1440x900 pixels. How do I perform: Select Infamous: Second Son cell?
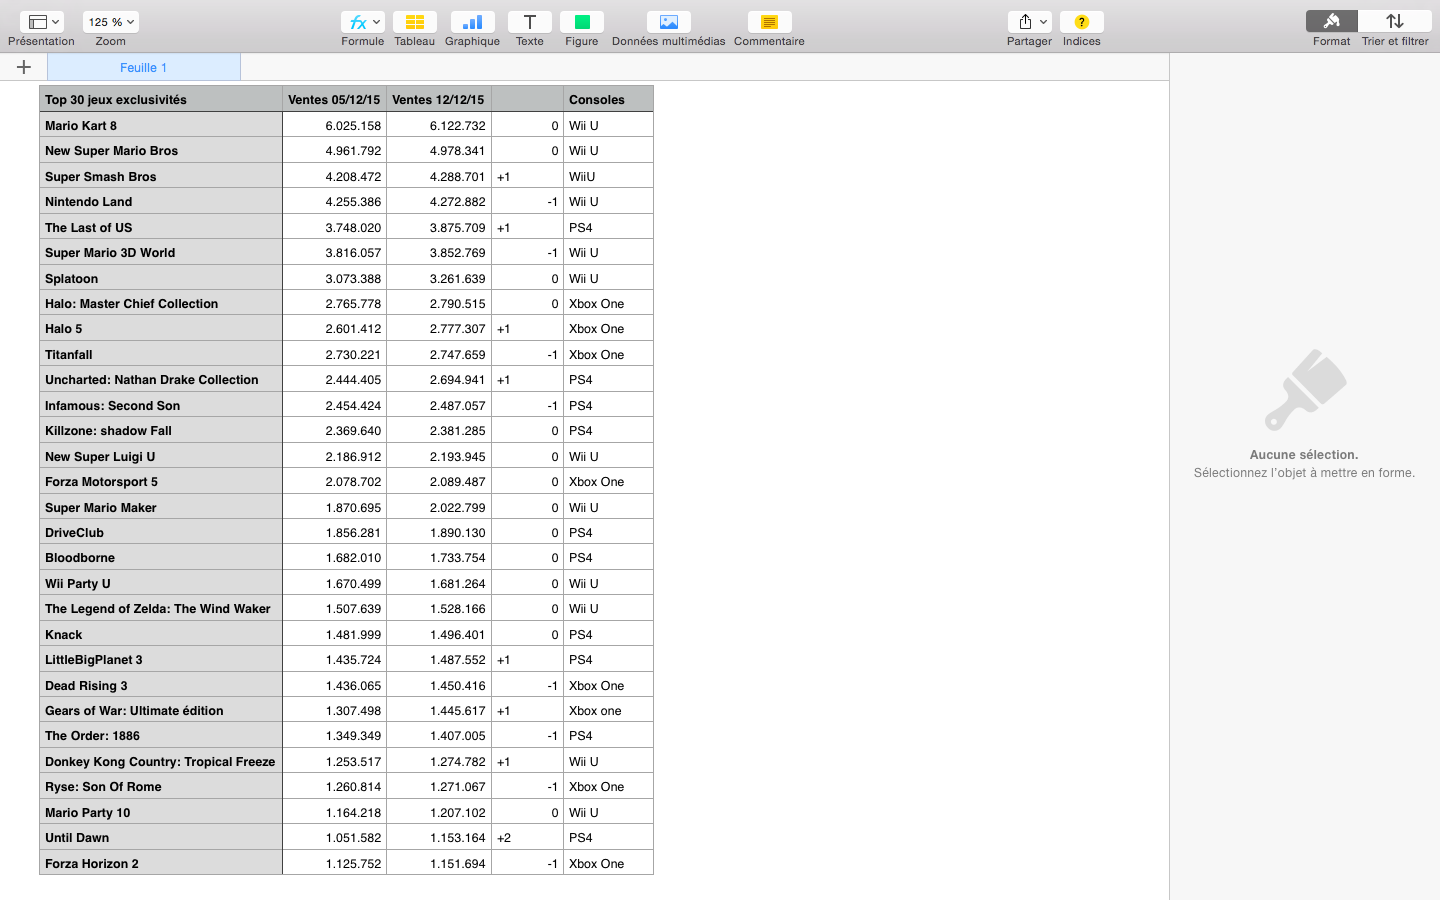point(161,405)
